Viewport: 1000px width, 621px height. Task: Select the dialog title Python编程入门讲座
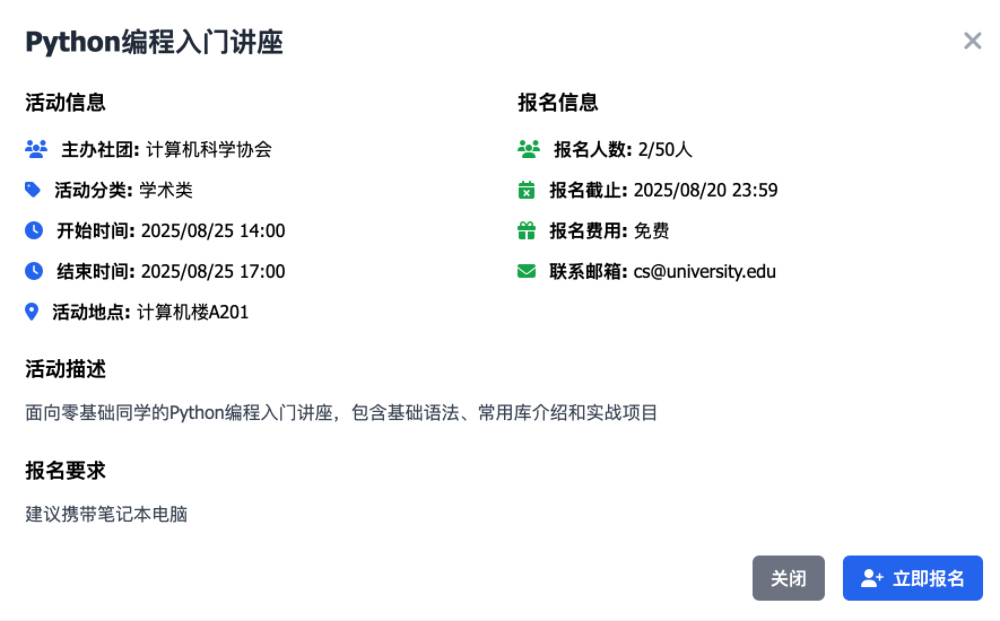pyautogui.click(x=152, y=42)
